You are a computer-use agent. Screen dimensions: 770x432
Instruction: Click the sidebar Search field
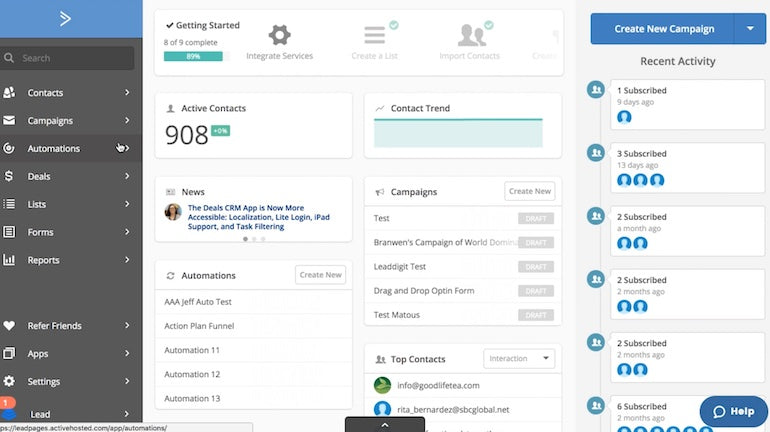tap(67, 58)
